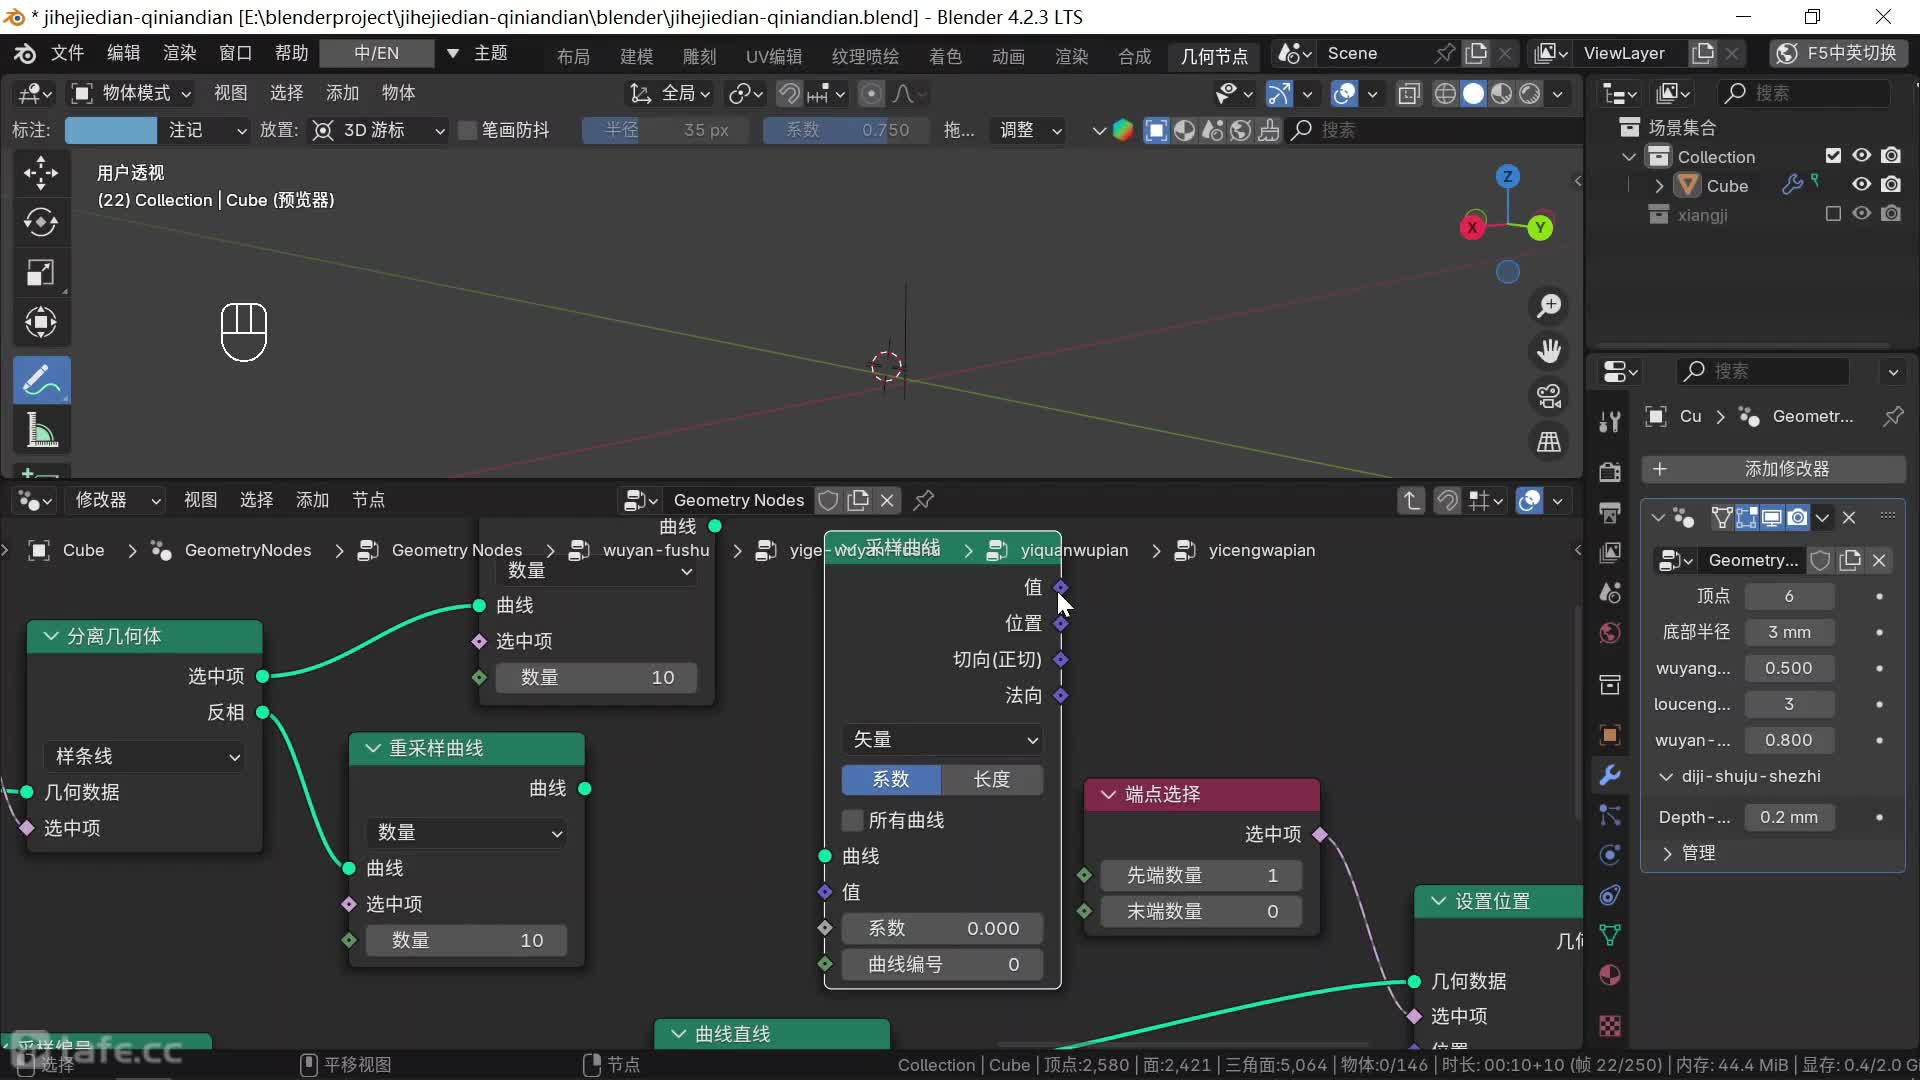Viewport: 1920px width, 1080px height.
Task: Open the 矢量 data type dropdown
Action: click(943, 739)
